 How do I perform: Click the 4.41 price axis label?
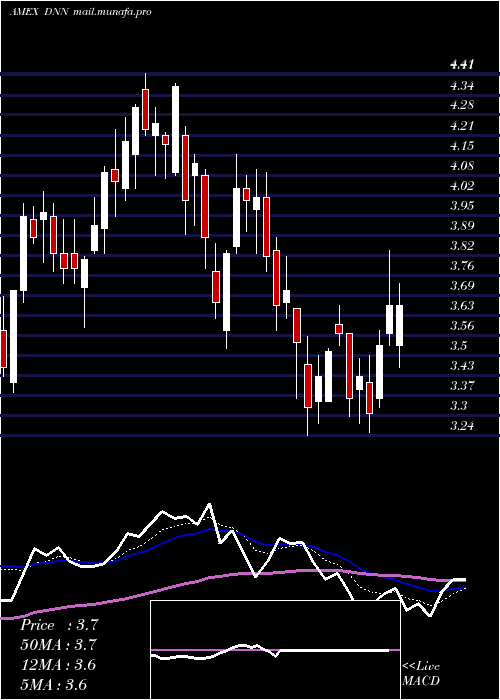click(x=461, y=65)
